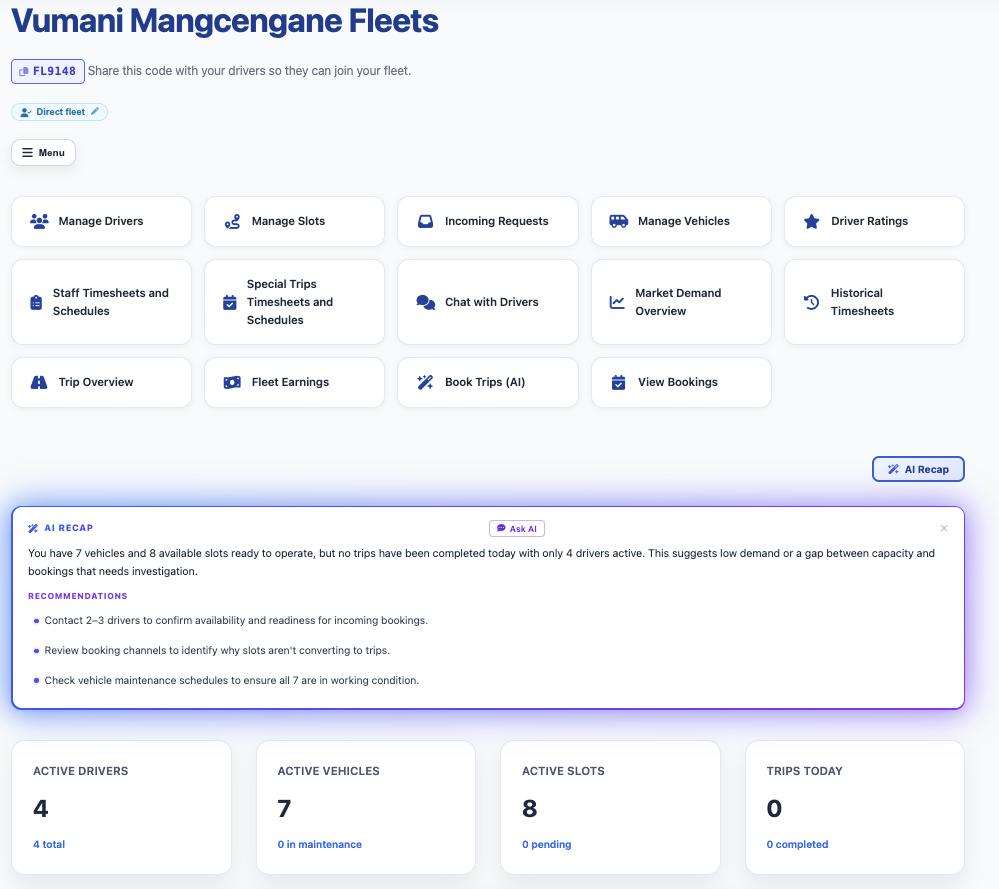Open Staff Timesheets and Schedules

pos(101,302)
